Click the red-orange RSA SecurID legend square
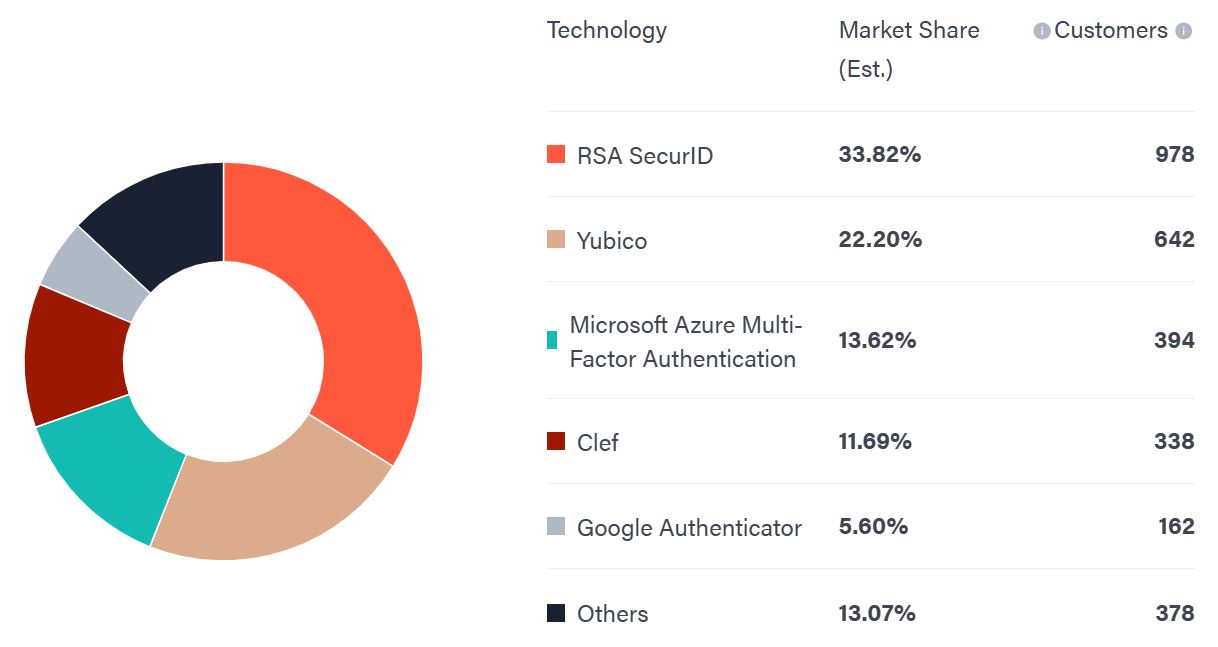The image size is (1218, 647). coord(556,154)
